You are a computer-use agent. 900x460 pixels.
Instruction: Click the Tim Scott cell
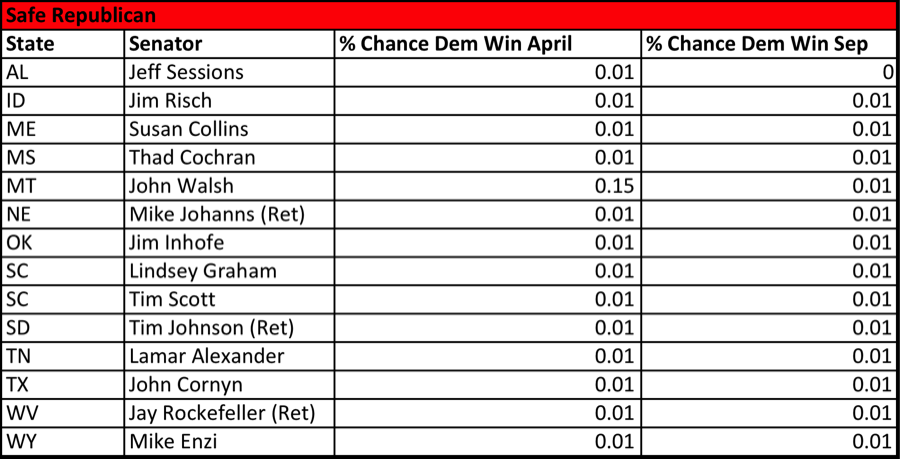point(230,299)
